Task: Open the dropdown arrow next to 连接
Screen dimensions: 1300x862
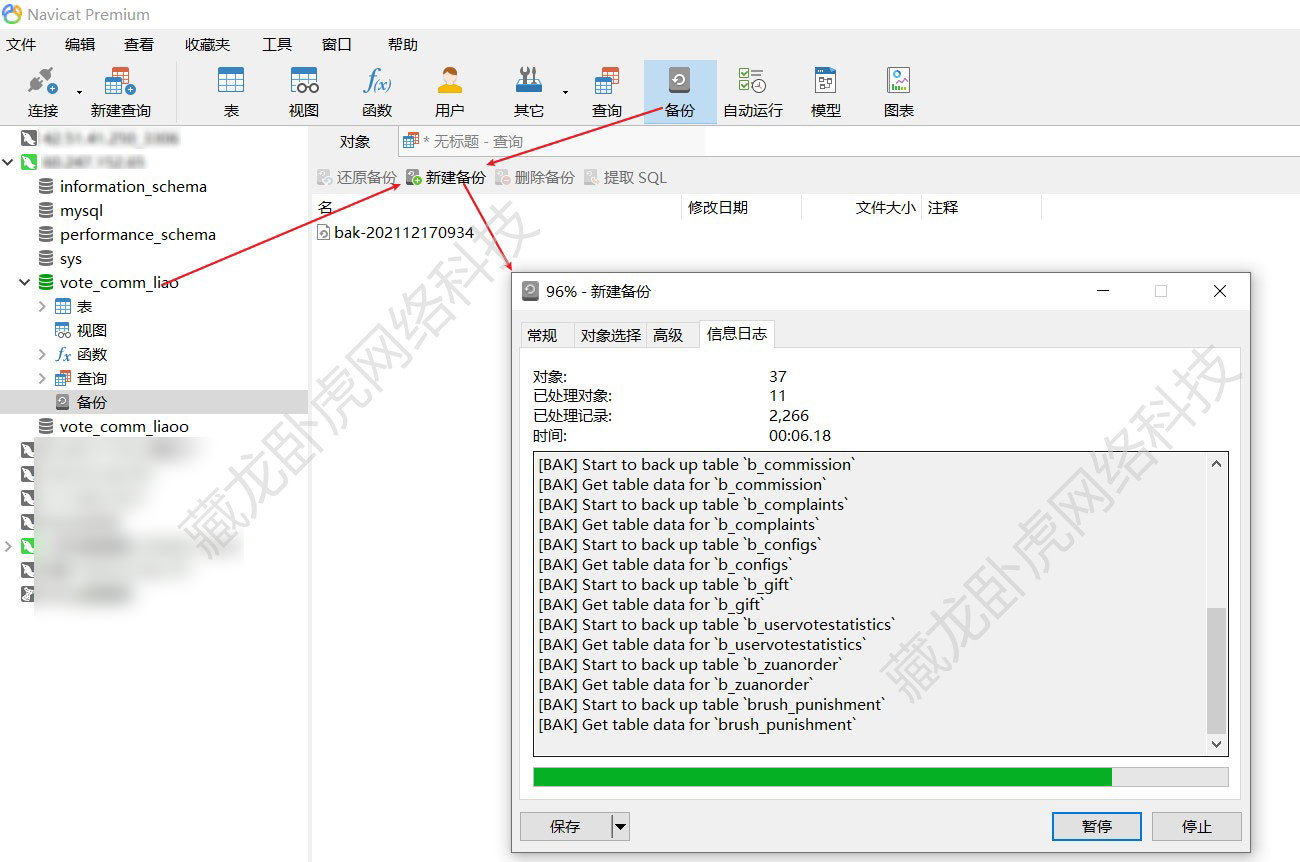Action: [x=79, y=92]
